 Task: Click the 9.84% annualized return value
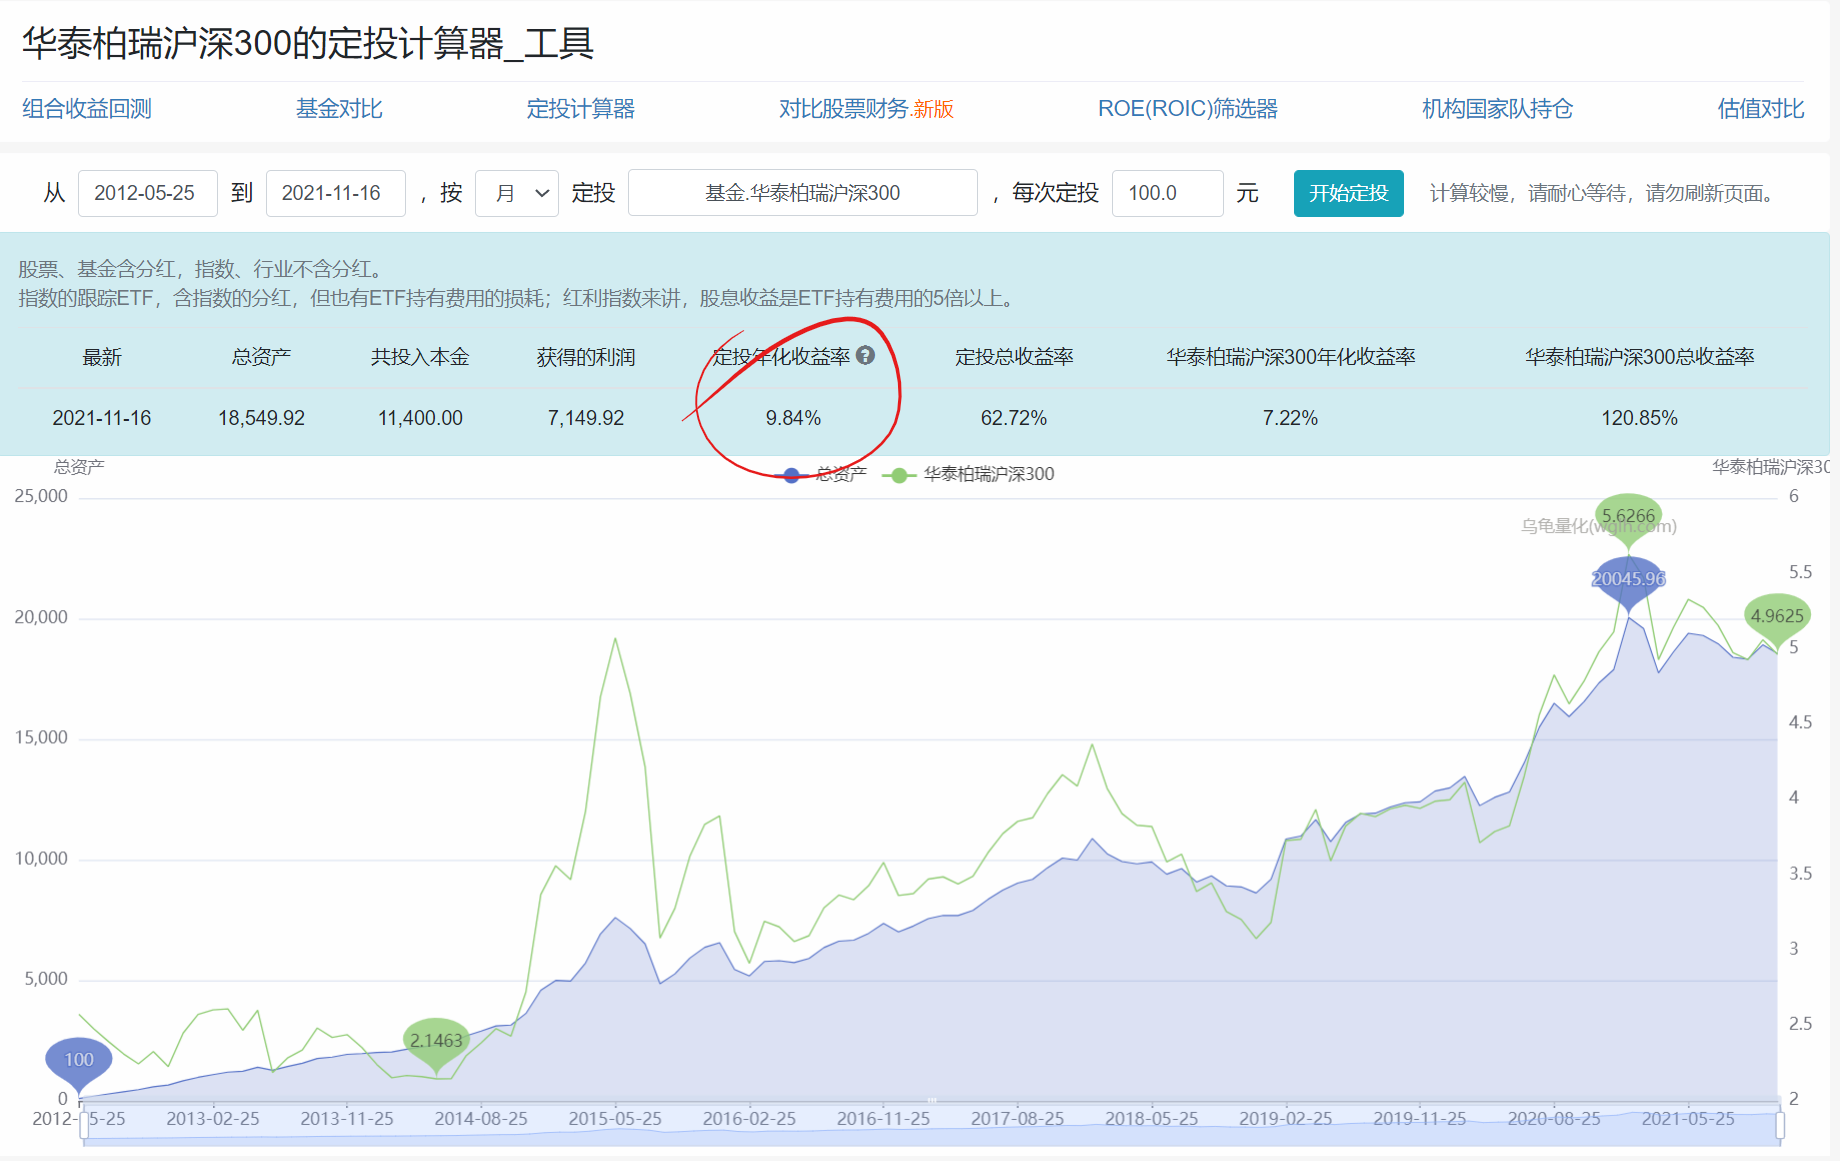[793, 418]
